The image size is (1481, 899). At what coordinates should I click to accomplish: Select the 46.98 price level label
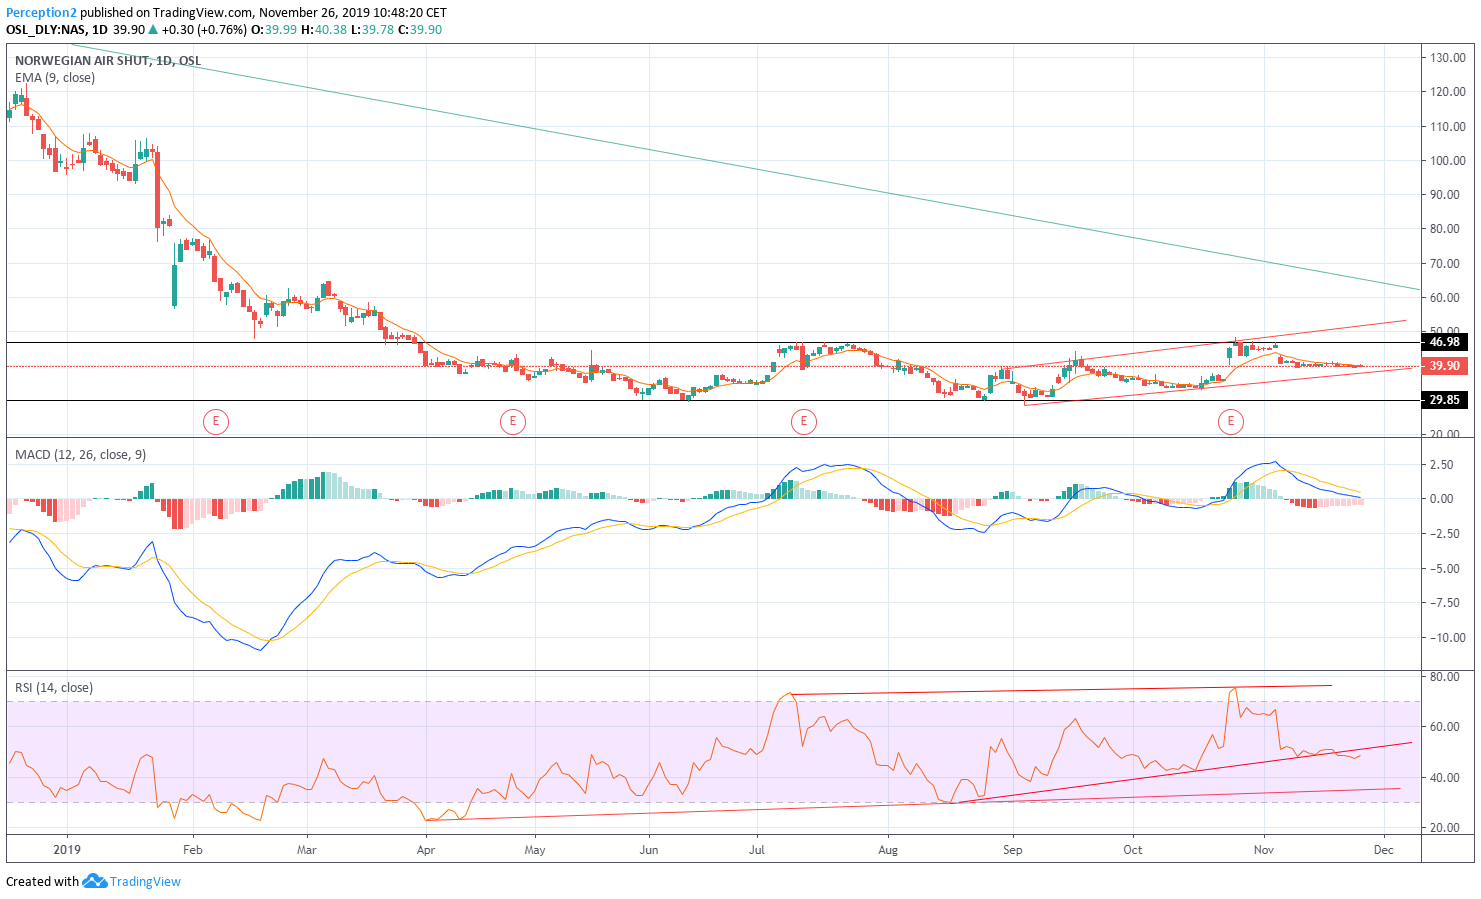pyautogui.click(x=1444, y=342)
